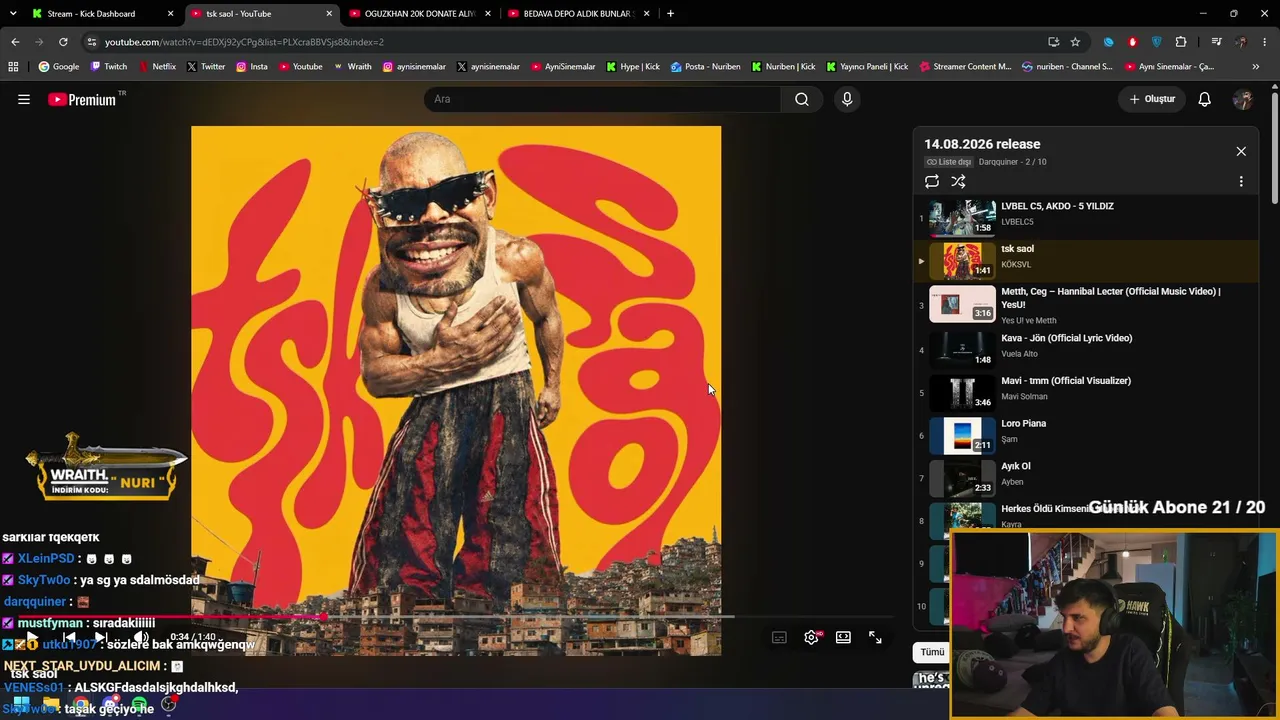
Task: Play Loro Piana by Şam
Action: tap(1087, 435)
